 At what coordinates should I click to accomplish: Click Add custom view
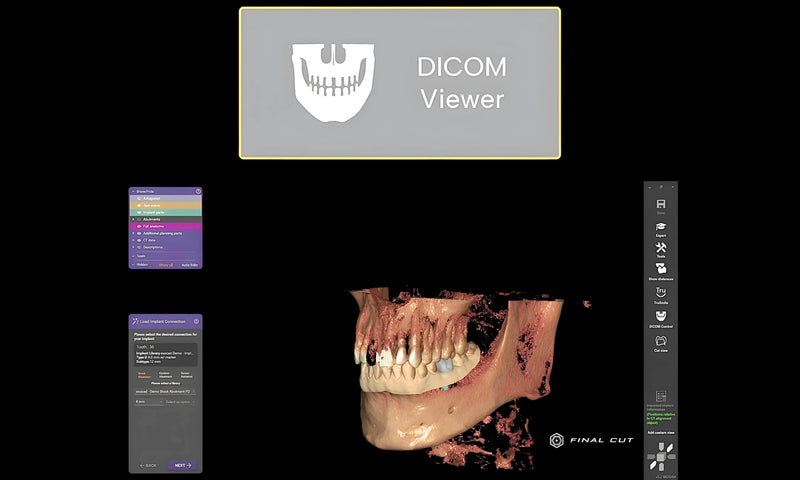(661, 433)
